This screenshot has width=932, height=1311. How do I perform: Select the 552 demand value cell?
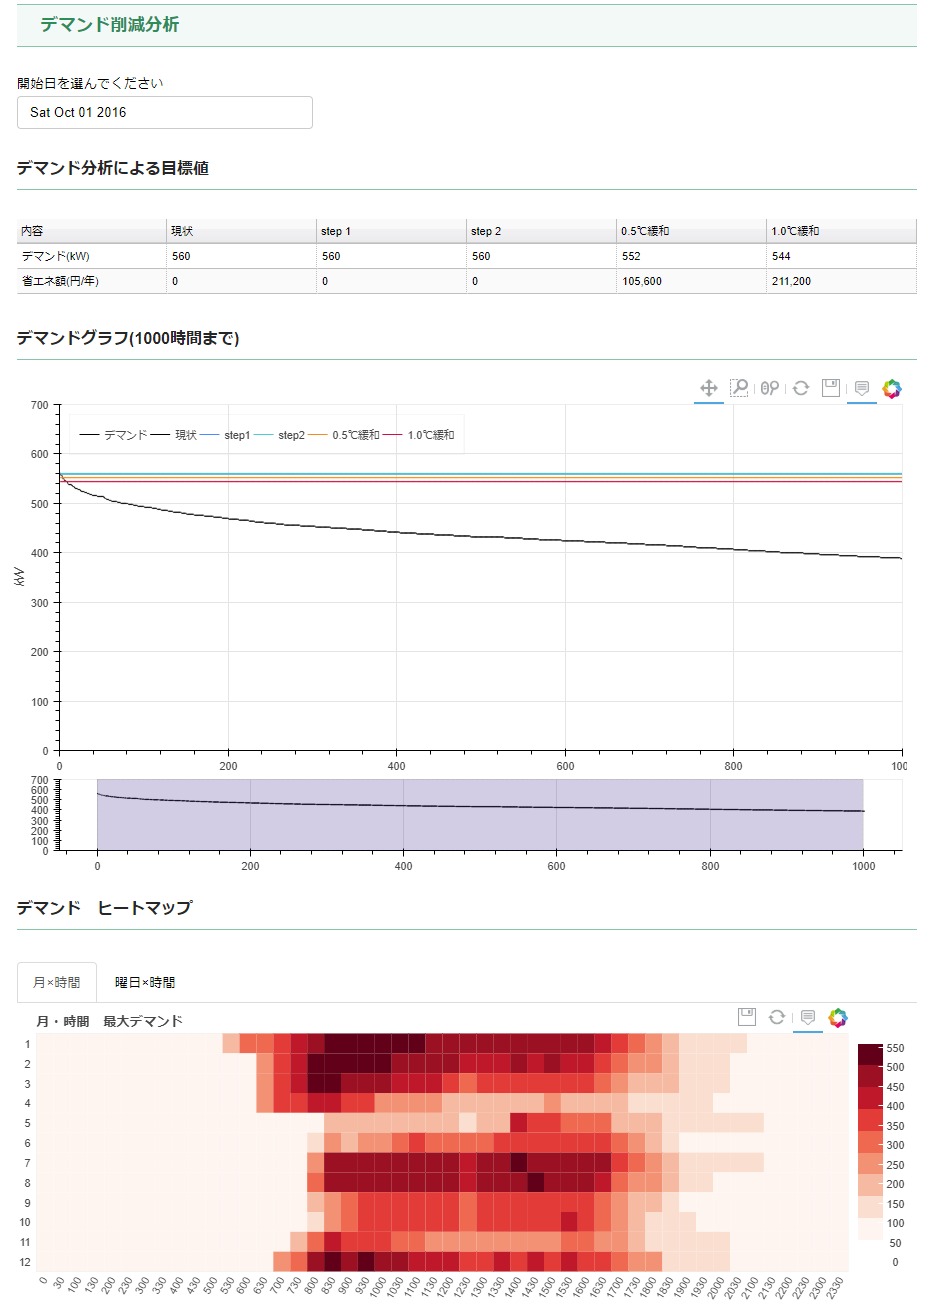[x=691, y=256]
